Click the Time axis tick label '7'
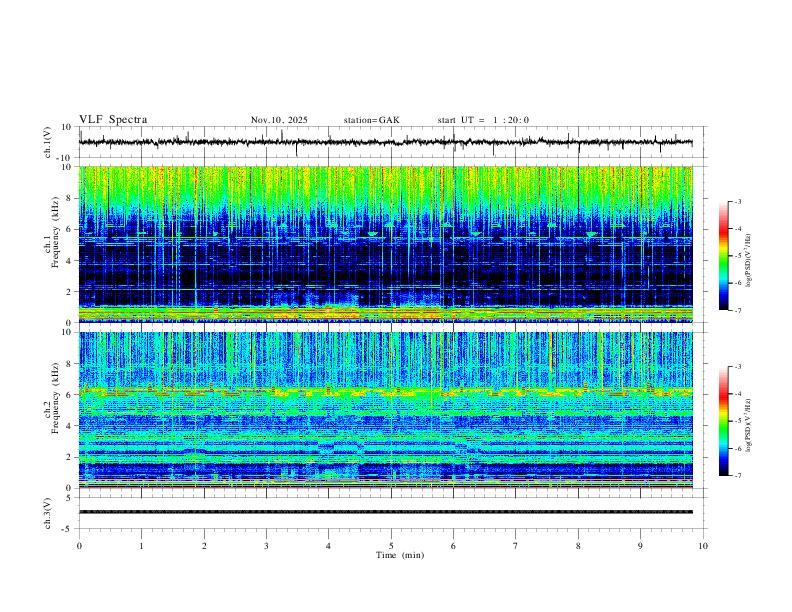The image size is (792, 612). coord(516,546)
